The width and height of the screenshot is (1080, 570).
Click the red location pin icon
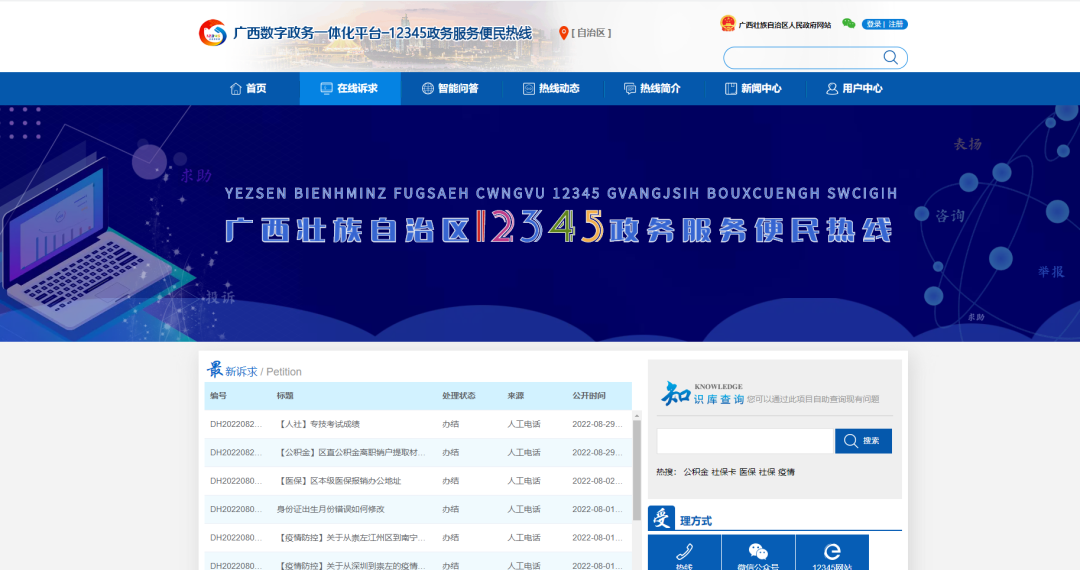point(563,33)
